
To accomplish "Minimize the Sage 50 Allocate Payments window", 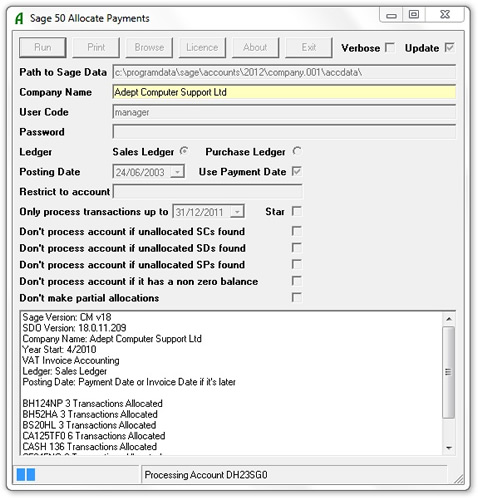I will (x=391, y=15).
